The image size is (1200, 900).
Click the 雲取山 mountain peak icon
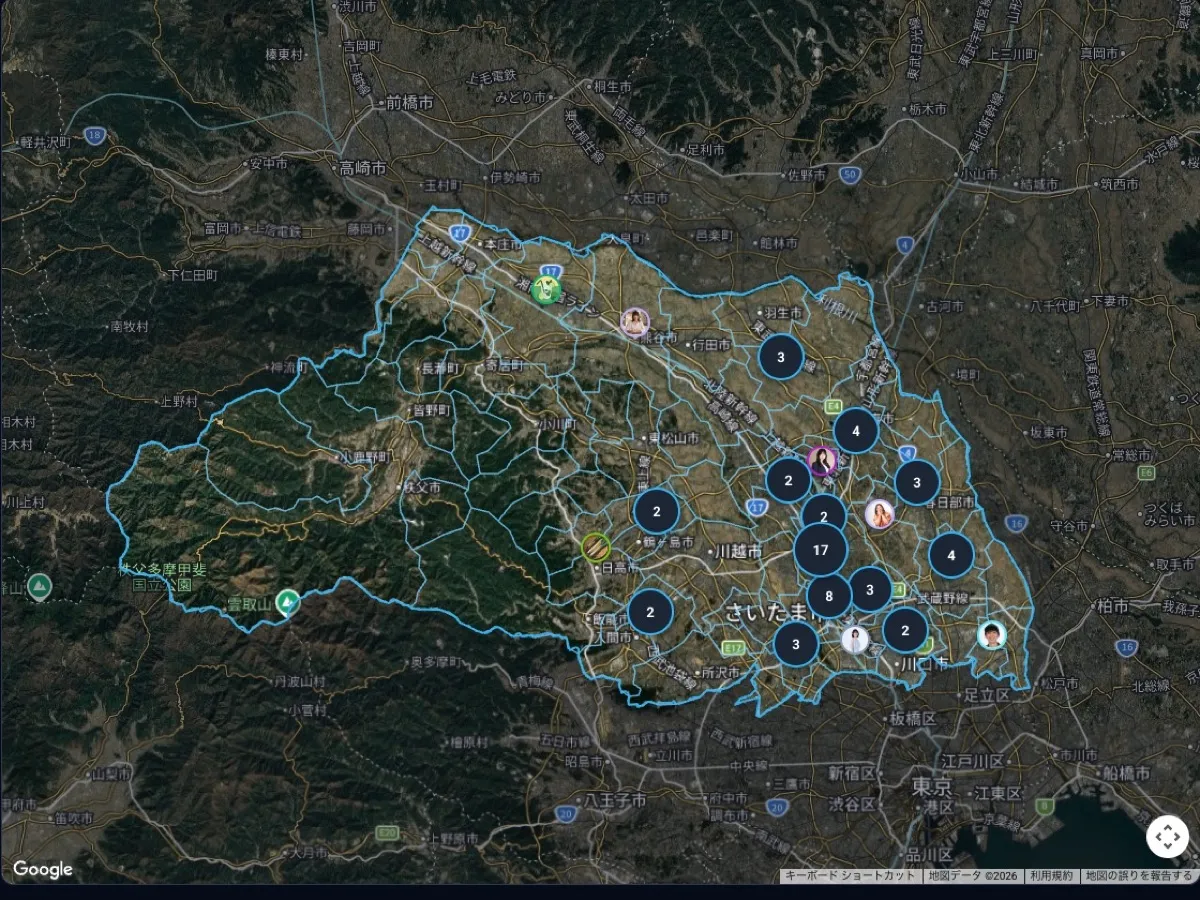coord(287,602)
